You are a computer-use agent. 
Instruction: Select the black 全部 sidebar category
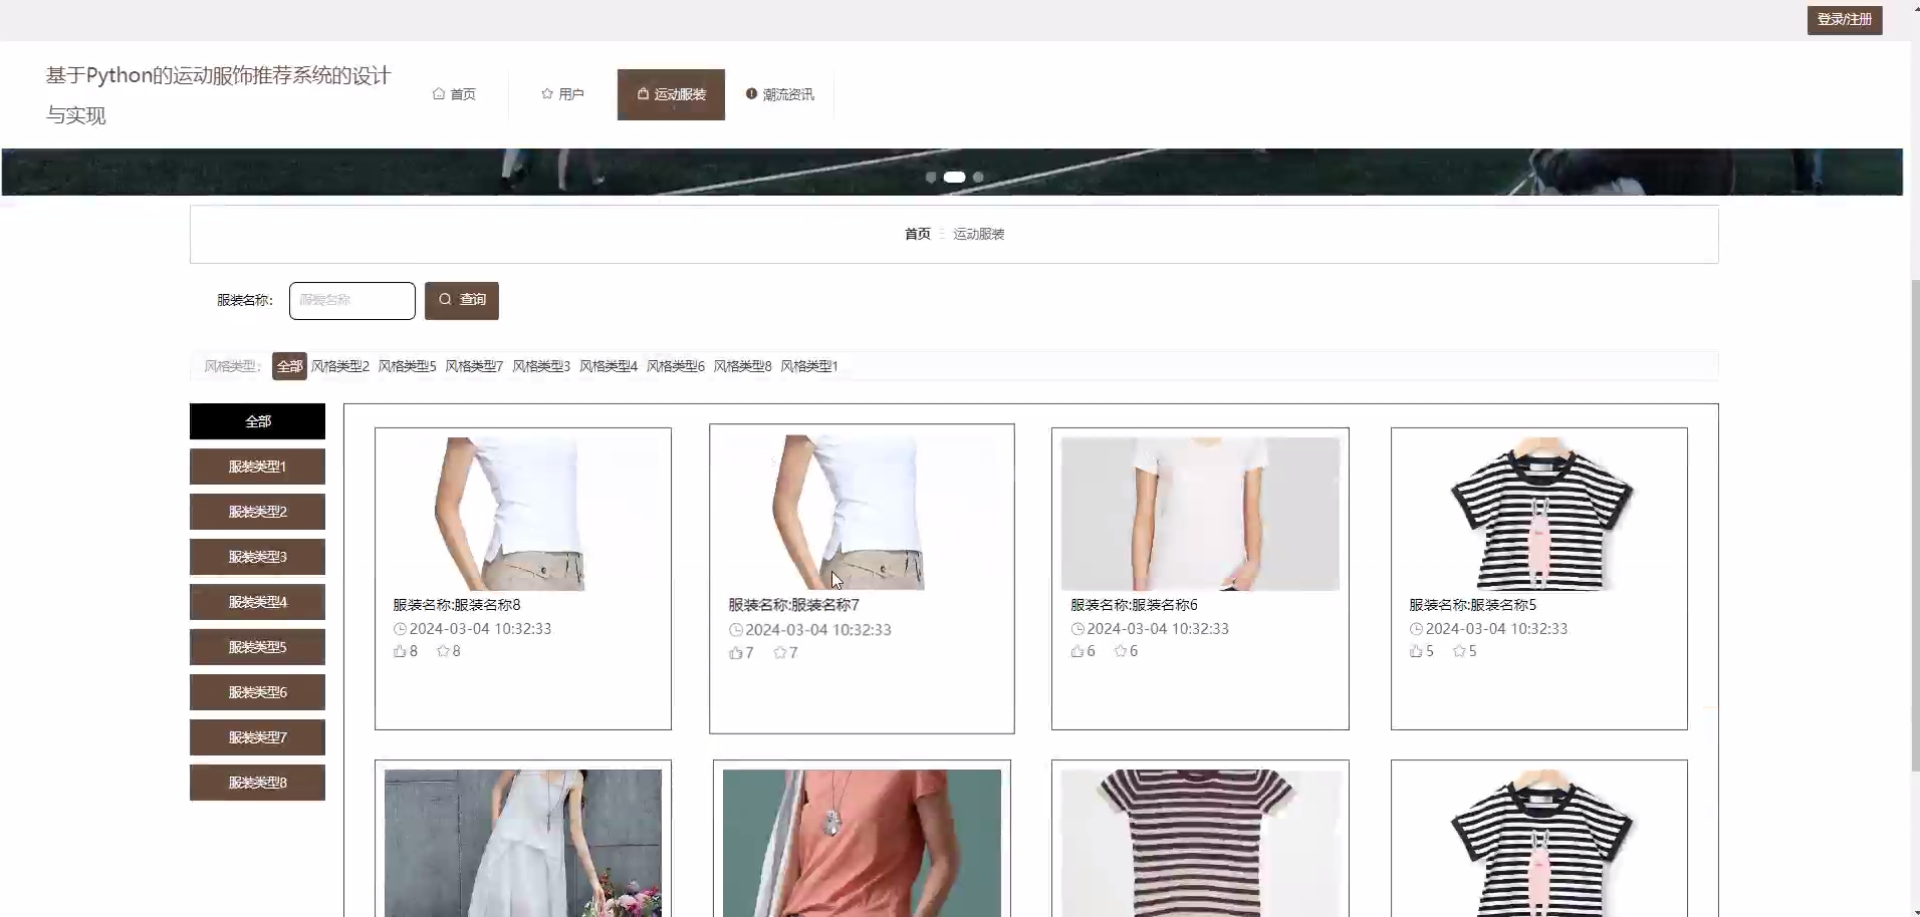[257, 421]
